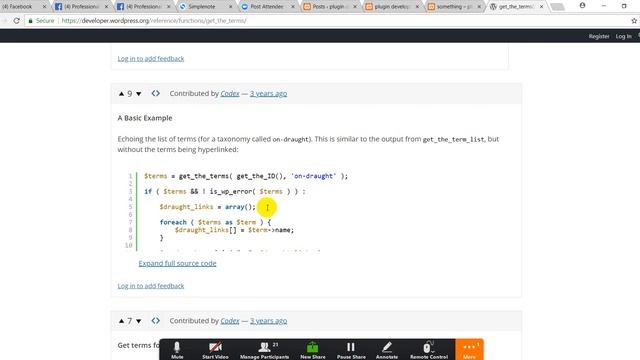Open Manage Participants panel

pyautogui.click(x=264, y=350)
